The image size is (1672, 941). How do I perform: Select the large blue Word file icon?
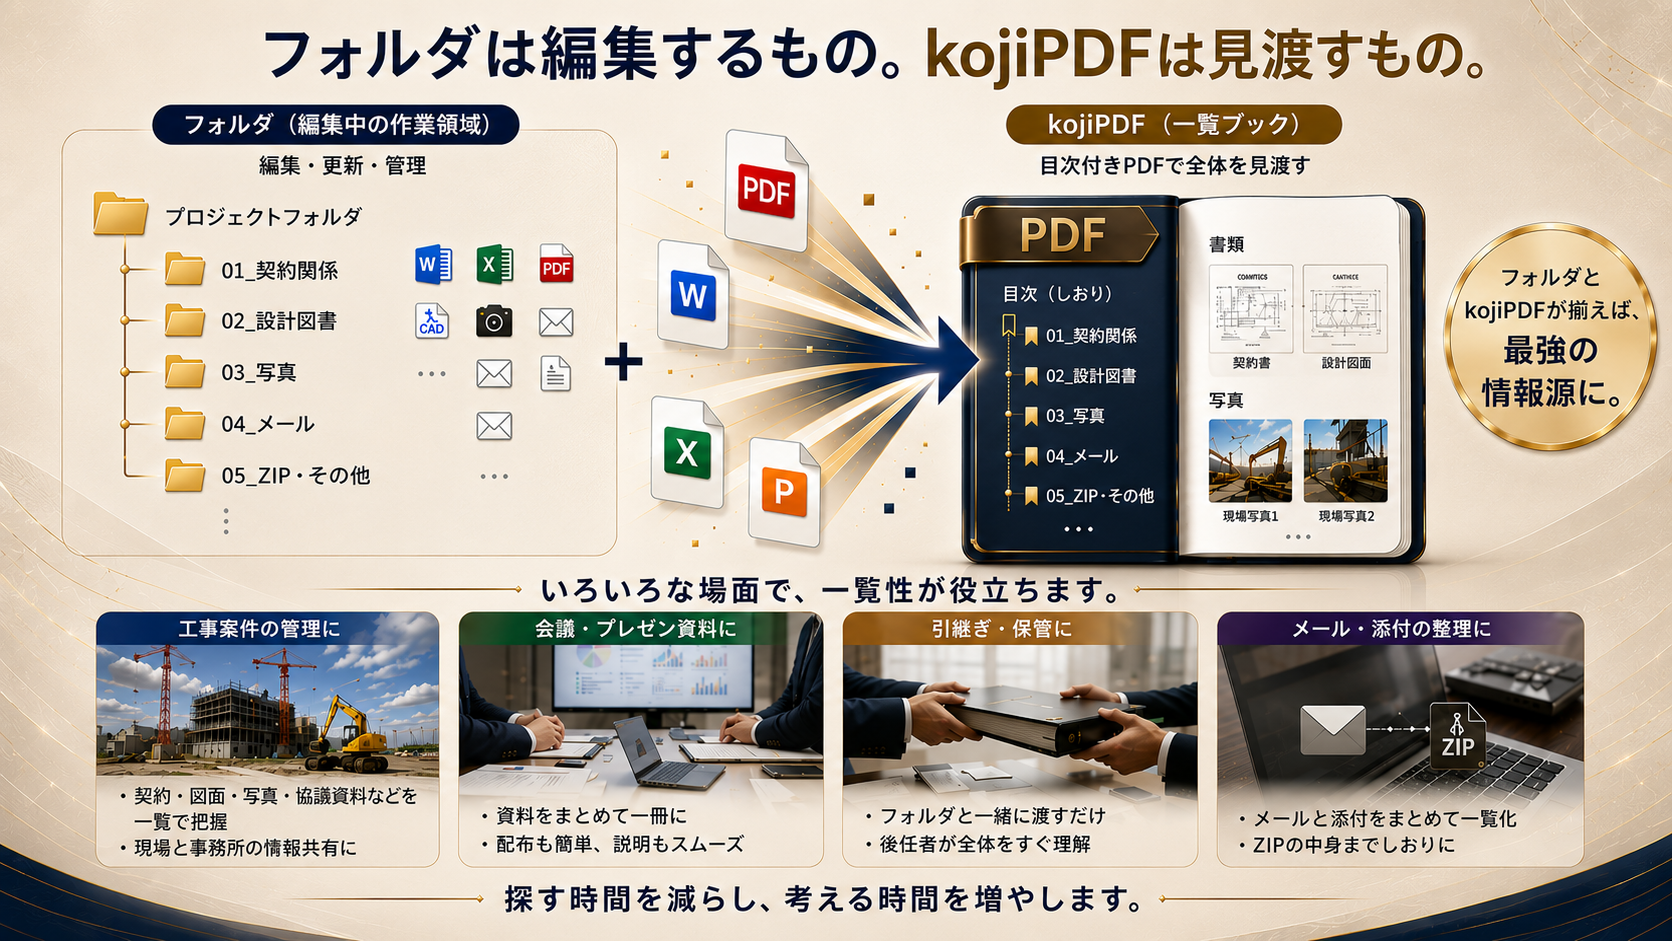point(693,294)
